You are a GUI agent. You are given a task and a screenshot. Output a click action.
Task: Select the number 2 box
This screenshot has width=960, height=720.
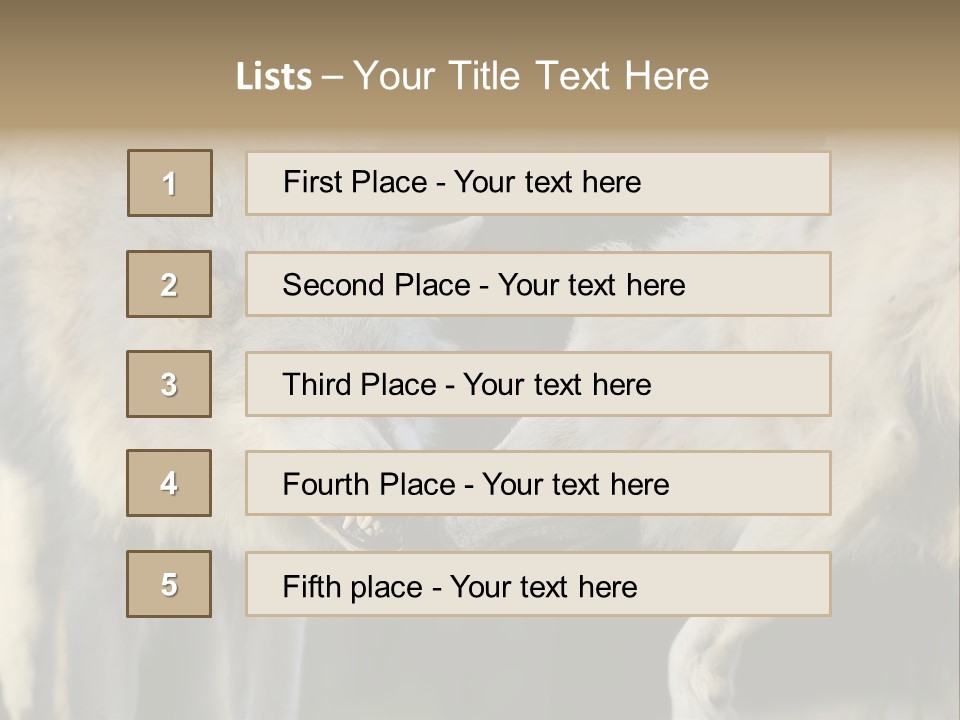coord(169,284)
